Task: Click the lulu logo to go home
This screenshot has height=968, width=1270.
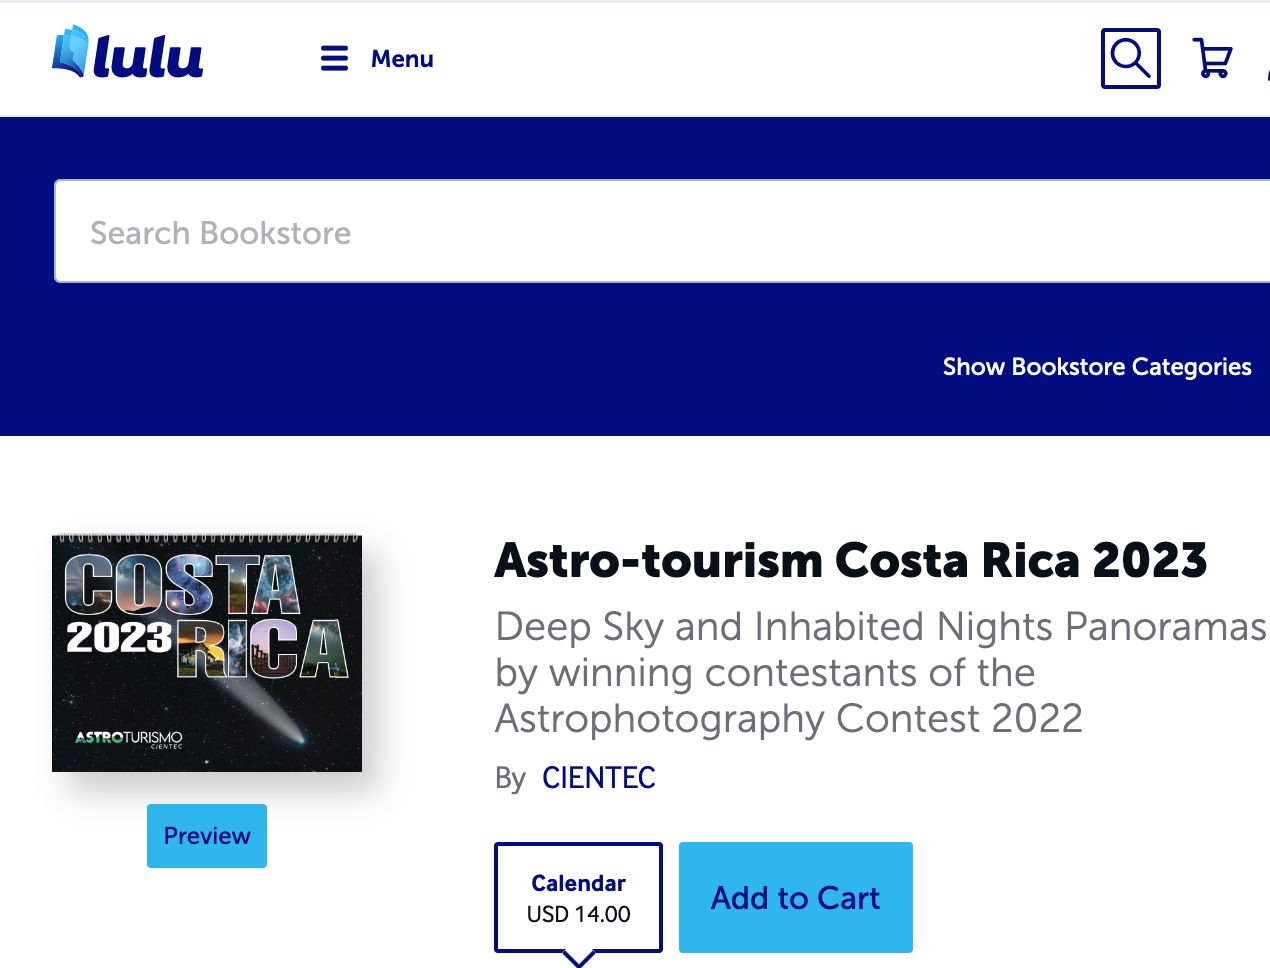Action: 147,56
